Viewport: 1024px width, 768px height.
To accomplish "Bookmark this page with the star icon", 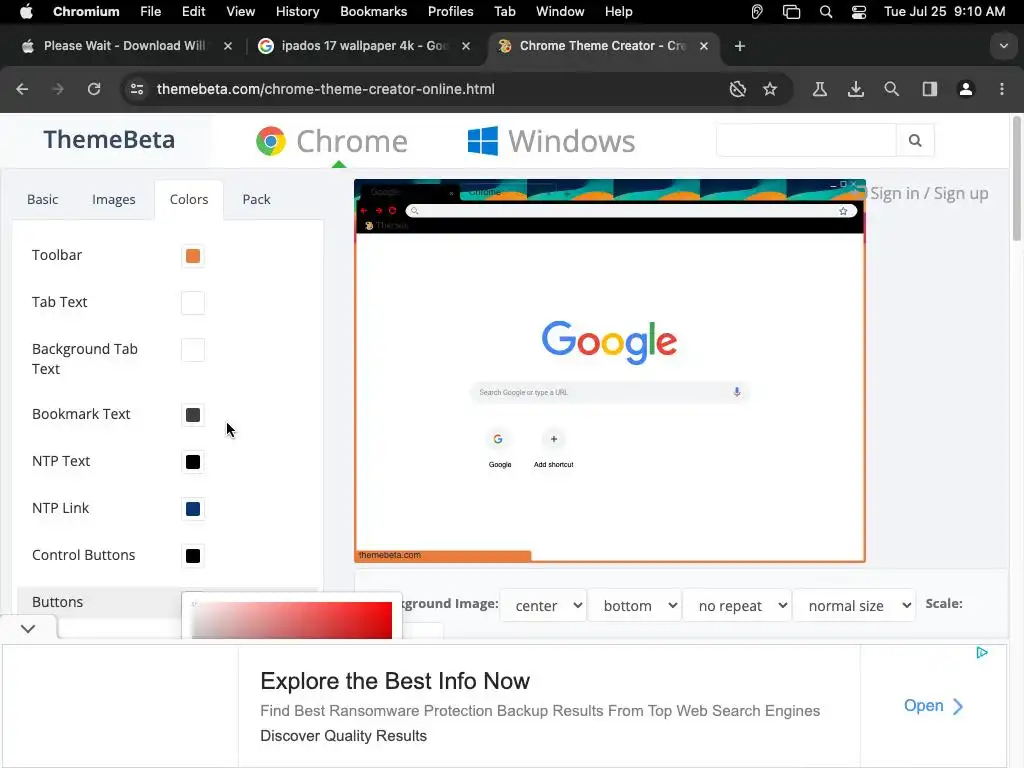I will click(770, 89).
